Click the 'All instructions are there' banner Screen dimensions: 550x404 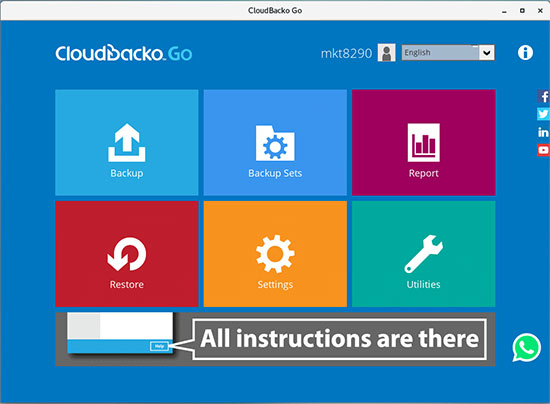click(275, 339)
